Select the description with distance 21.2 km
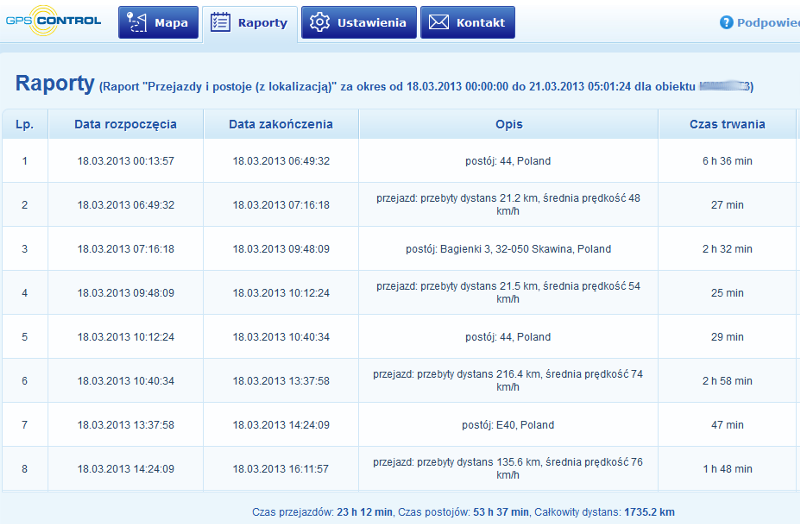 (508, 205)
